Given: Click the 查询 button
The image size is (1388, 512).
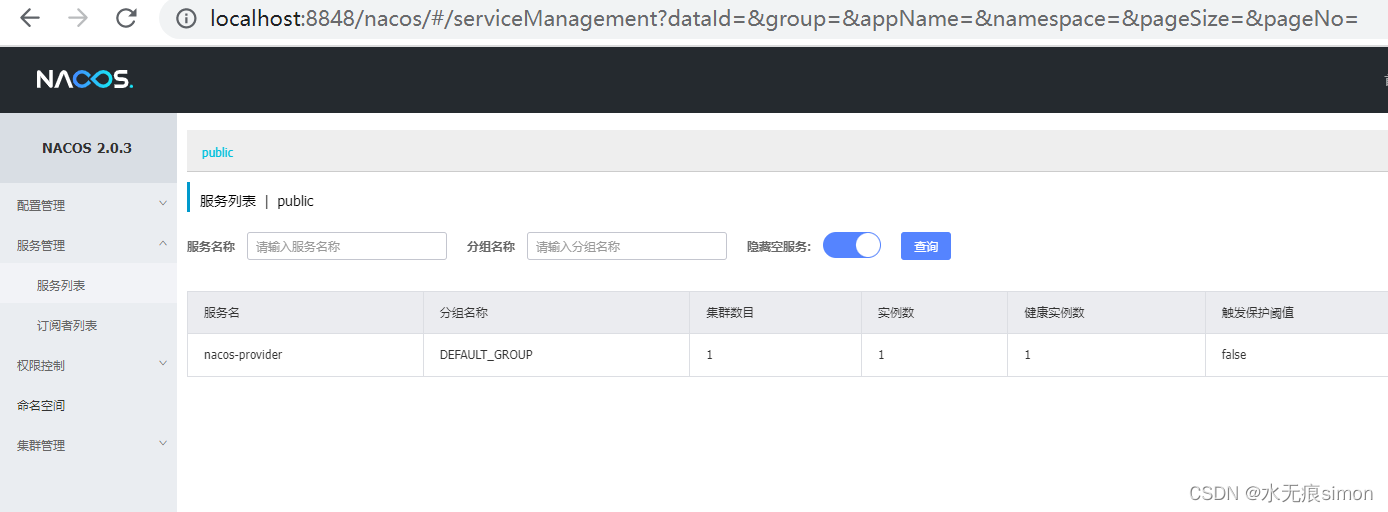Looking at the screenshot, I should (926, 246).
